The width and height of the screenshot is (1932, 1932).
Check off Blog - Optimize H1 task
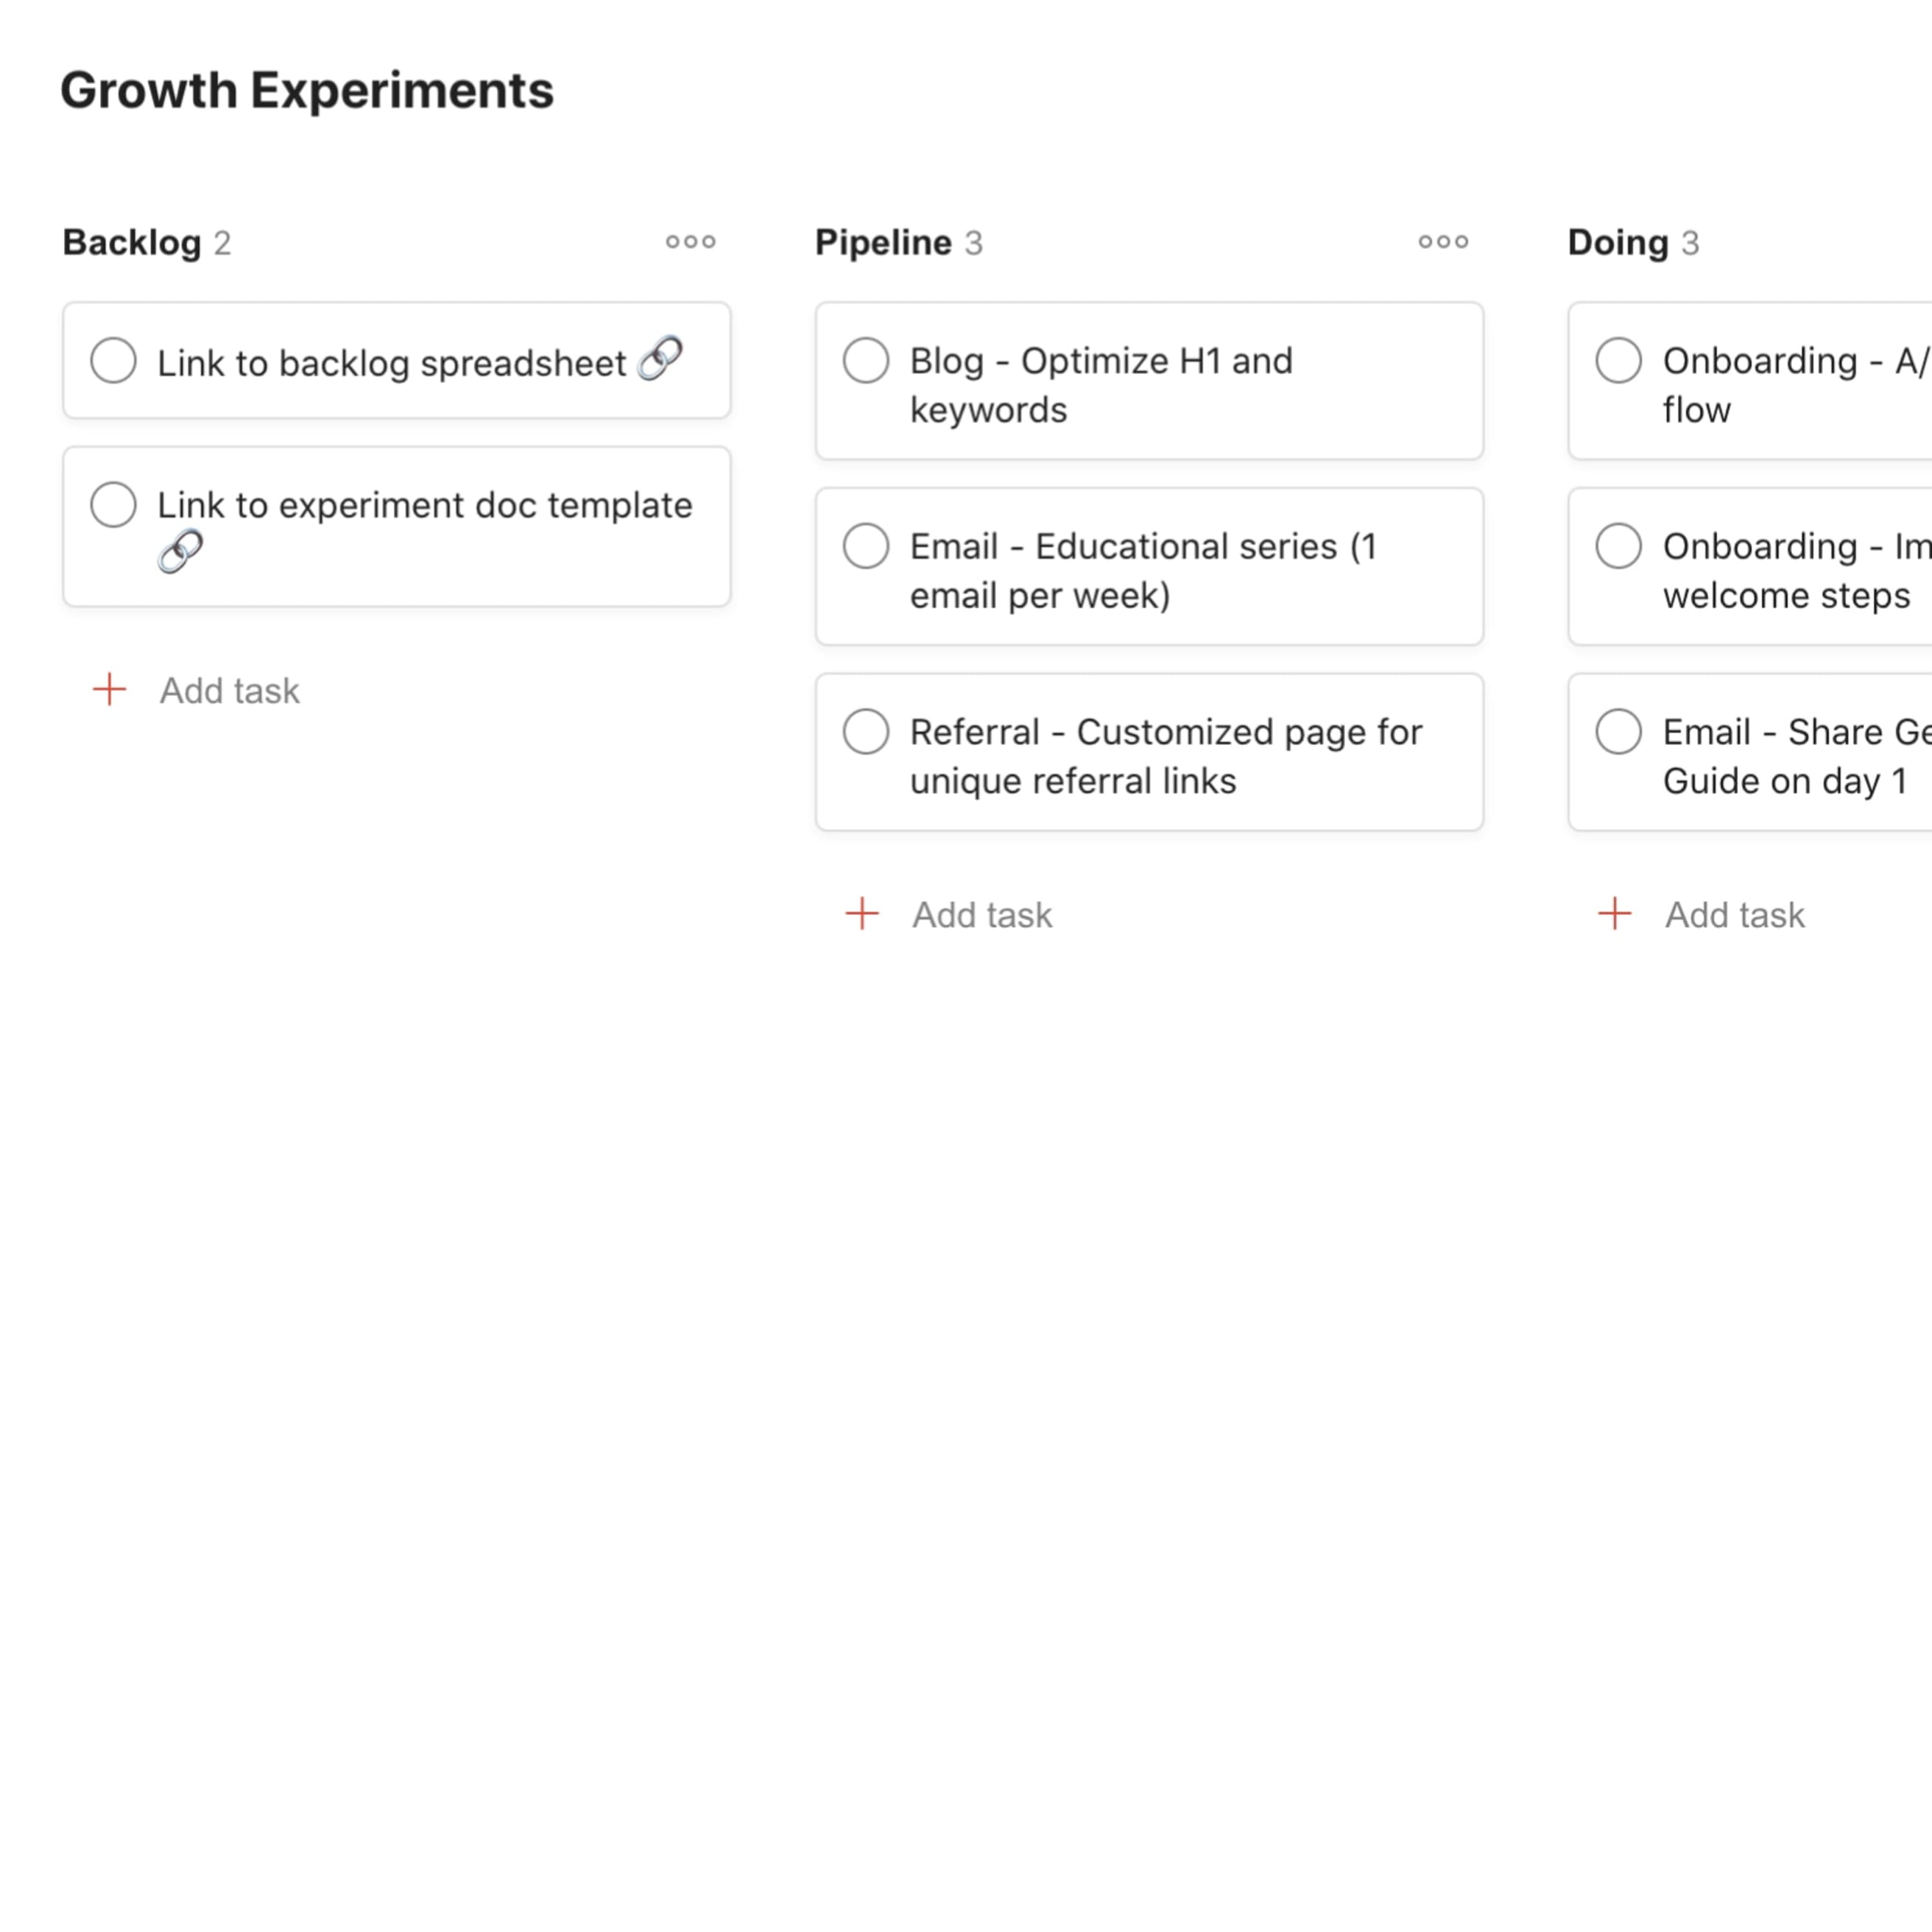tap(866, 361)
